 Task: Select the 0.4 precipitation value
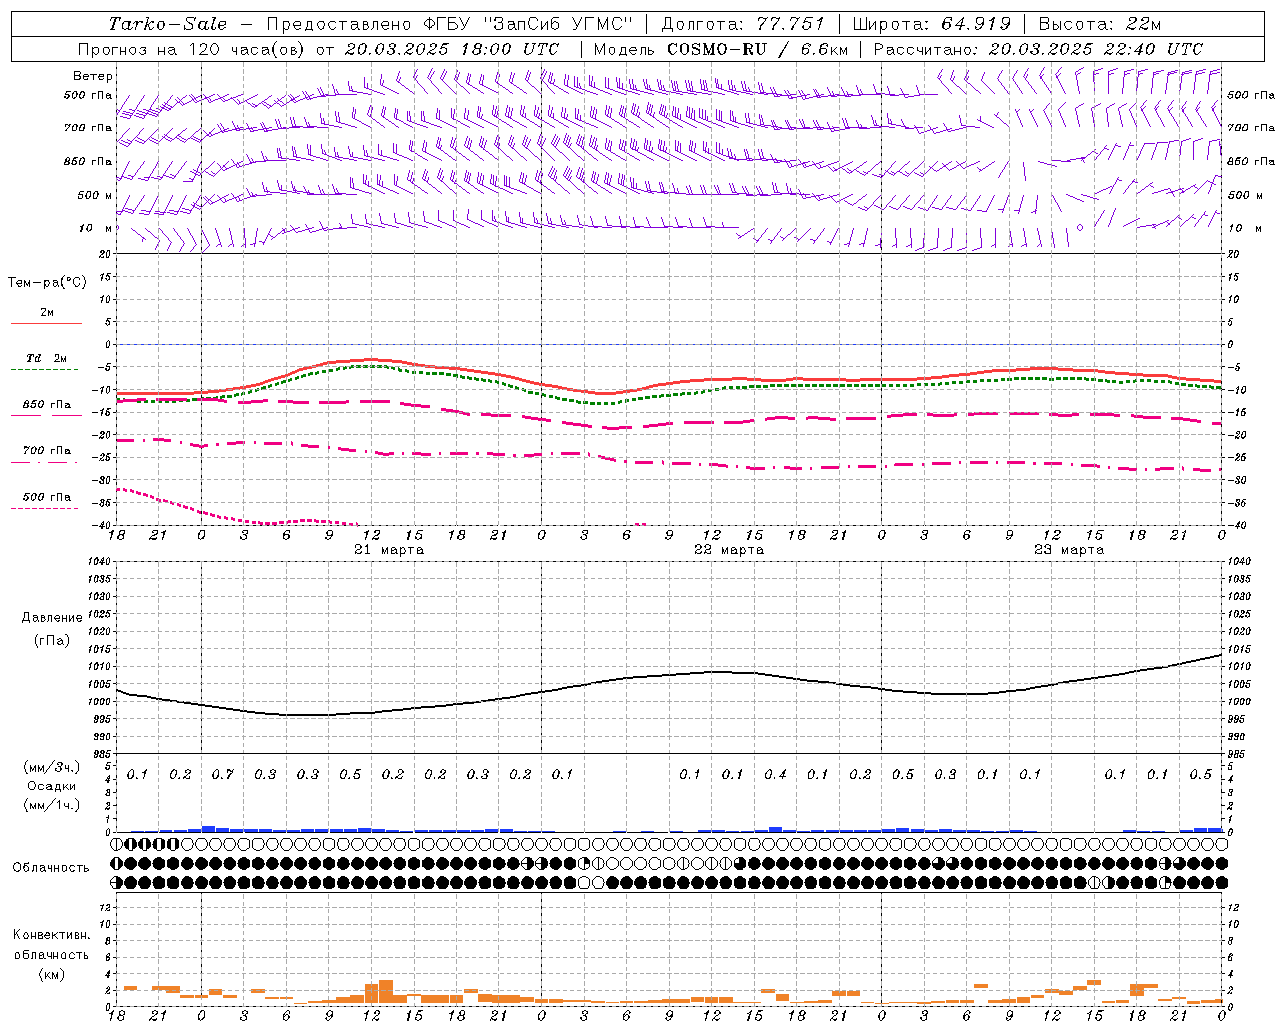(x=775, y=775)
